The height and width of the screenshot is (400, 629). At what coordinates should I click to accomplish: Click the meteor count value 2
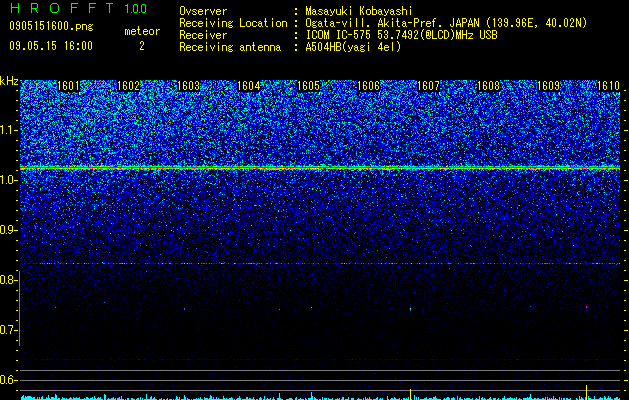pos(142,46)
